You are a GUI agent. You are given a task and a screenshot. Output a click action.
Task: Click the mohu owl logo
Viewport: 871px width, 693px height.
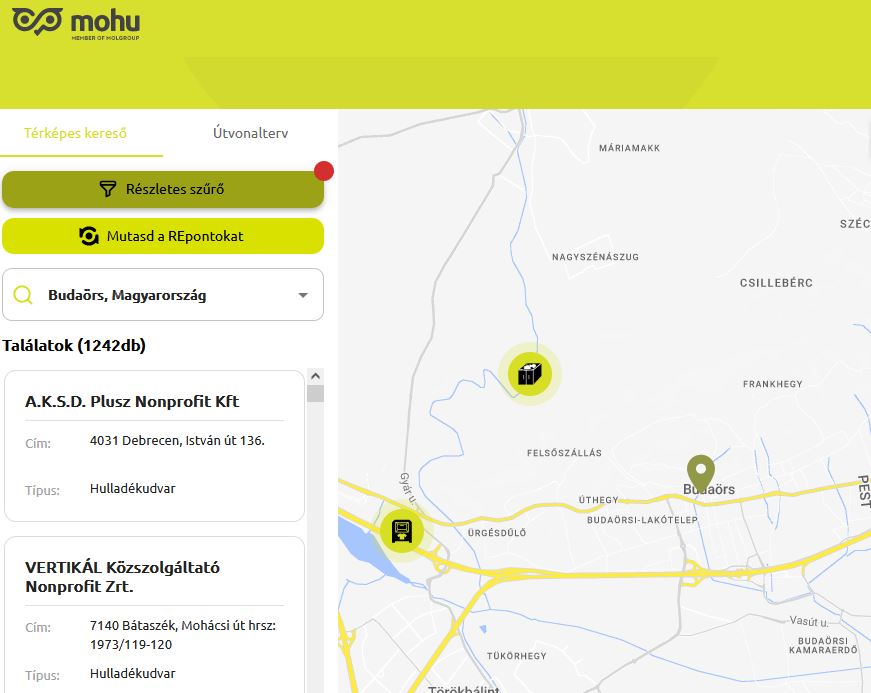37,22
